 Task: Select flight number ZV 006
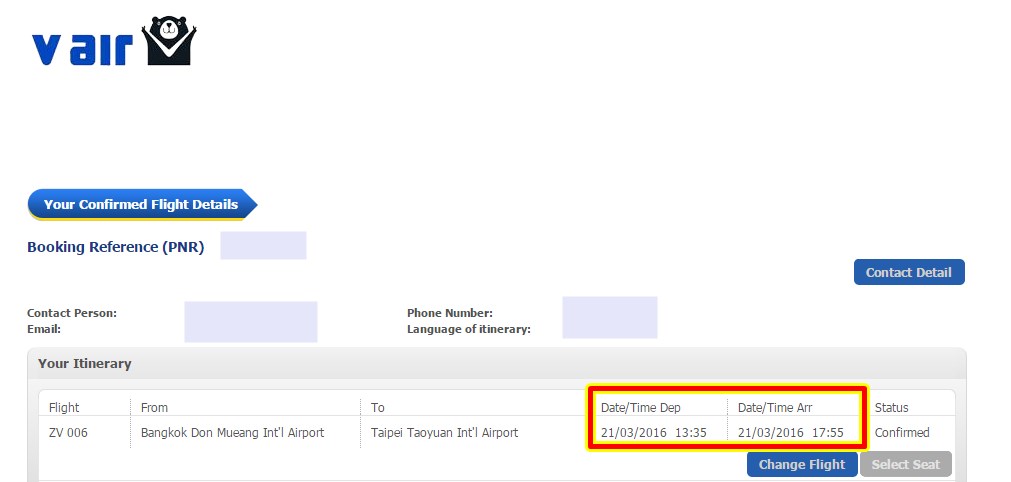point(68,433)
